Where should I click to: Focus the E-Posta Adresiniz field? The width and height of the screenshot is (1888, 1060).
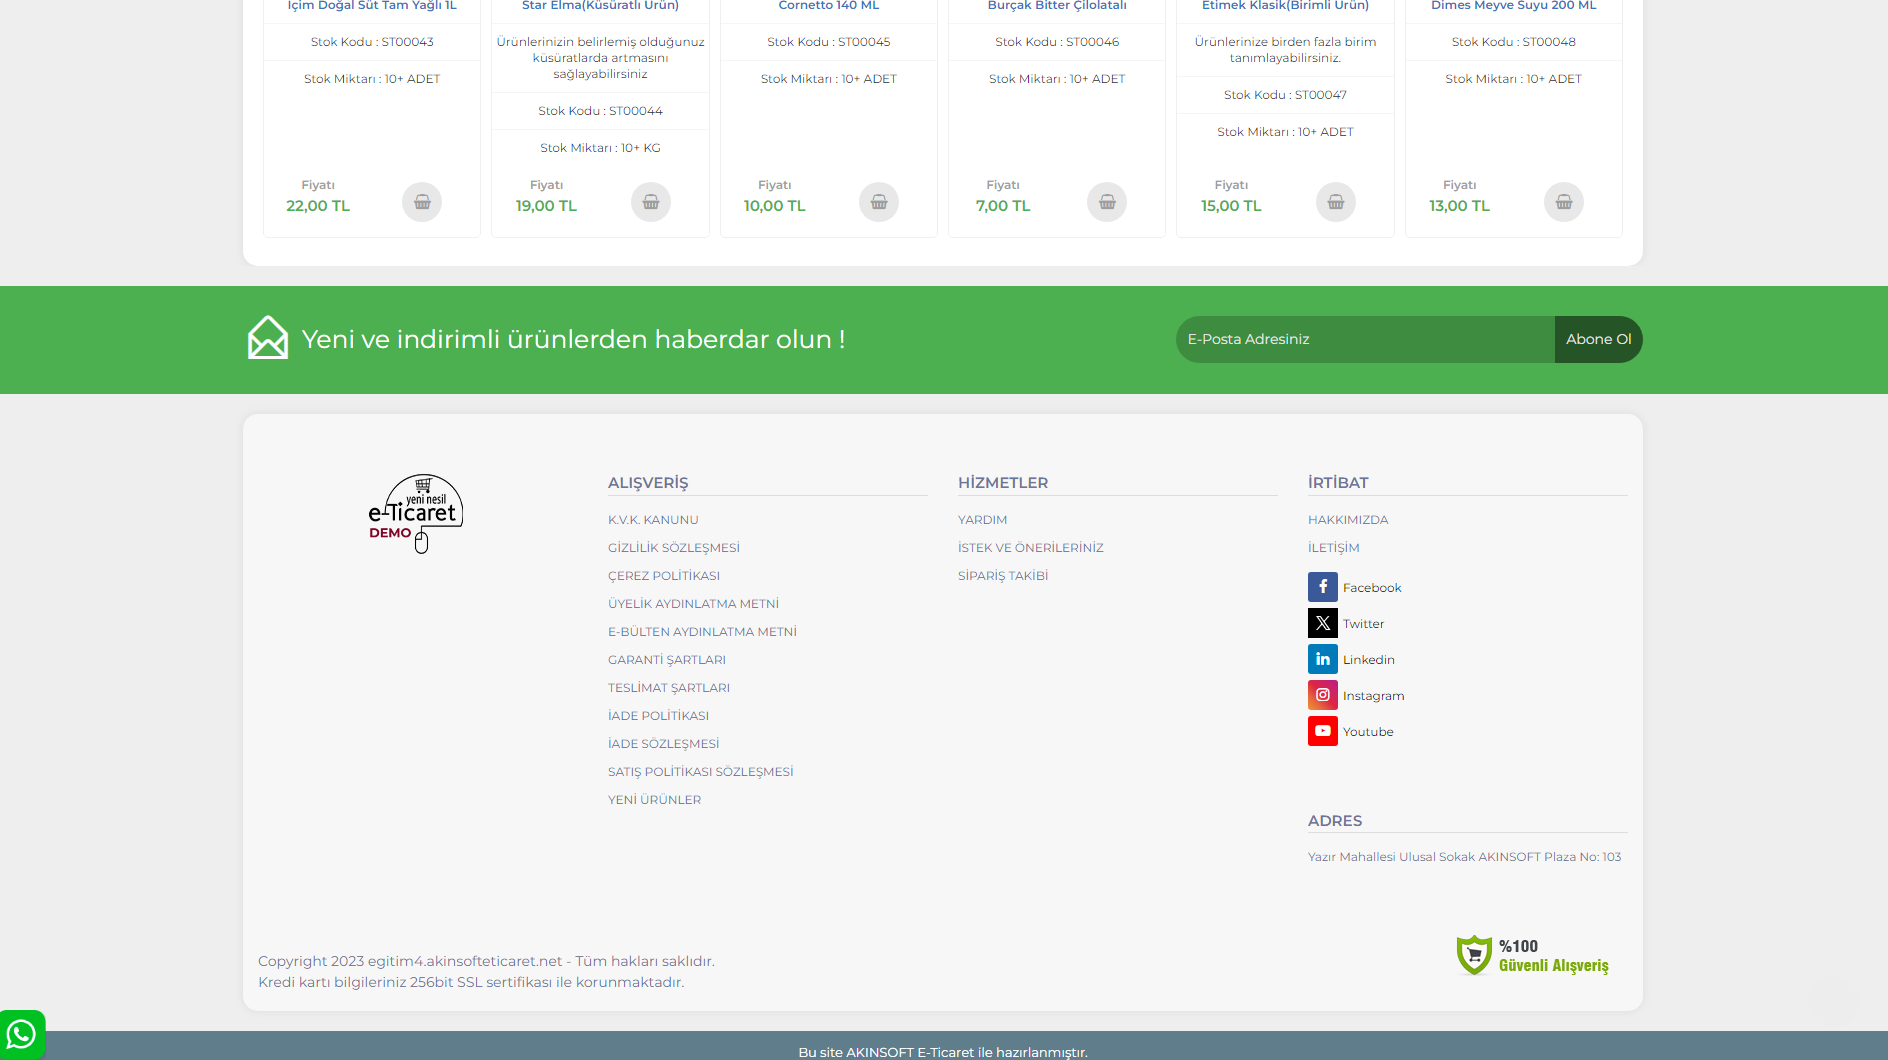1365,339
